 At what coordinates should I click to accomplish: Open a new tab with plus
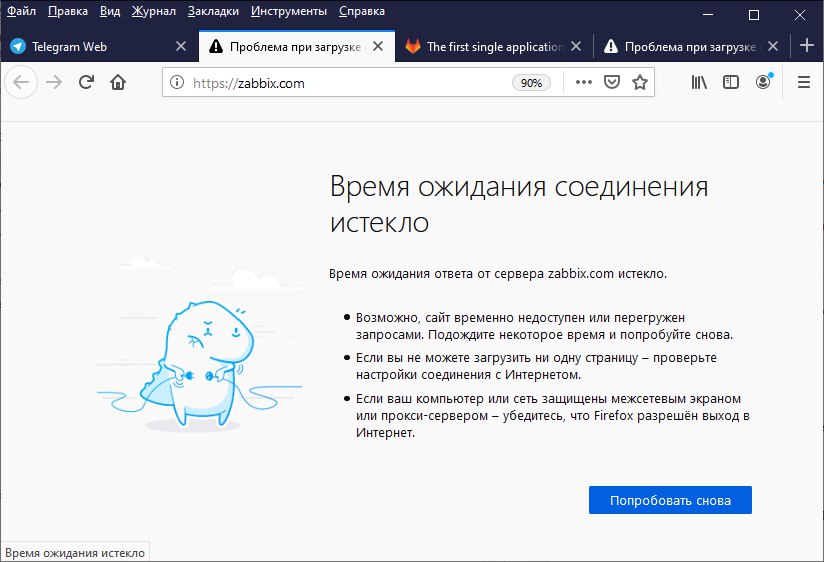[807, 46]
